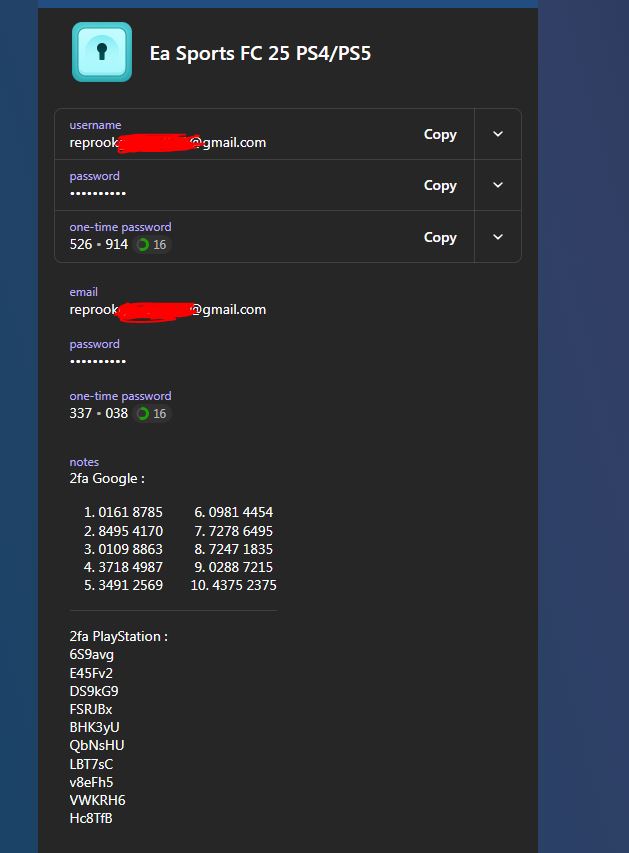Screen dimensions: 629x853
Task: Select backup code 8. 7247 1835
Action: (x=233, y=549)
